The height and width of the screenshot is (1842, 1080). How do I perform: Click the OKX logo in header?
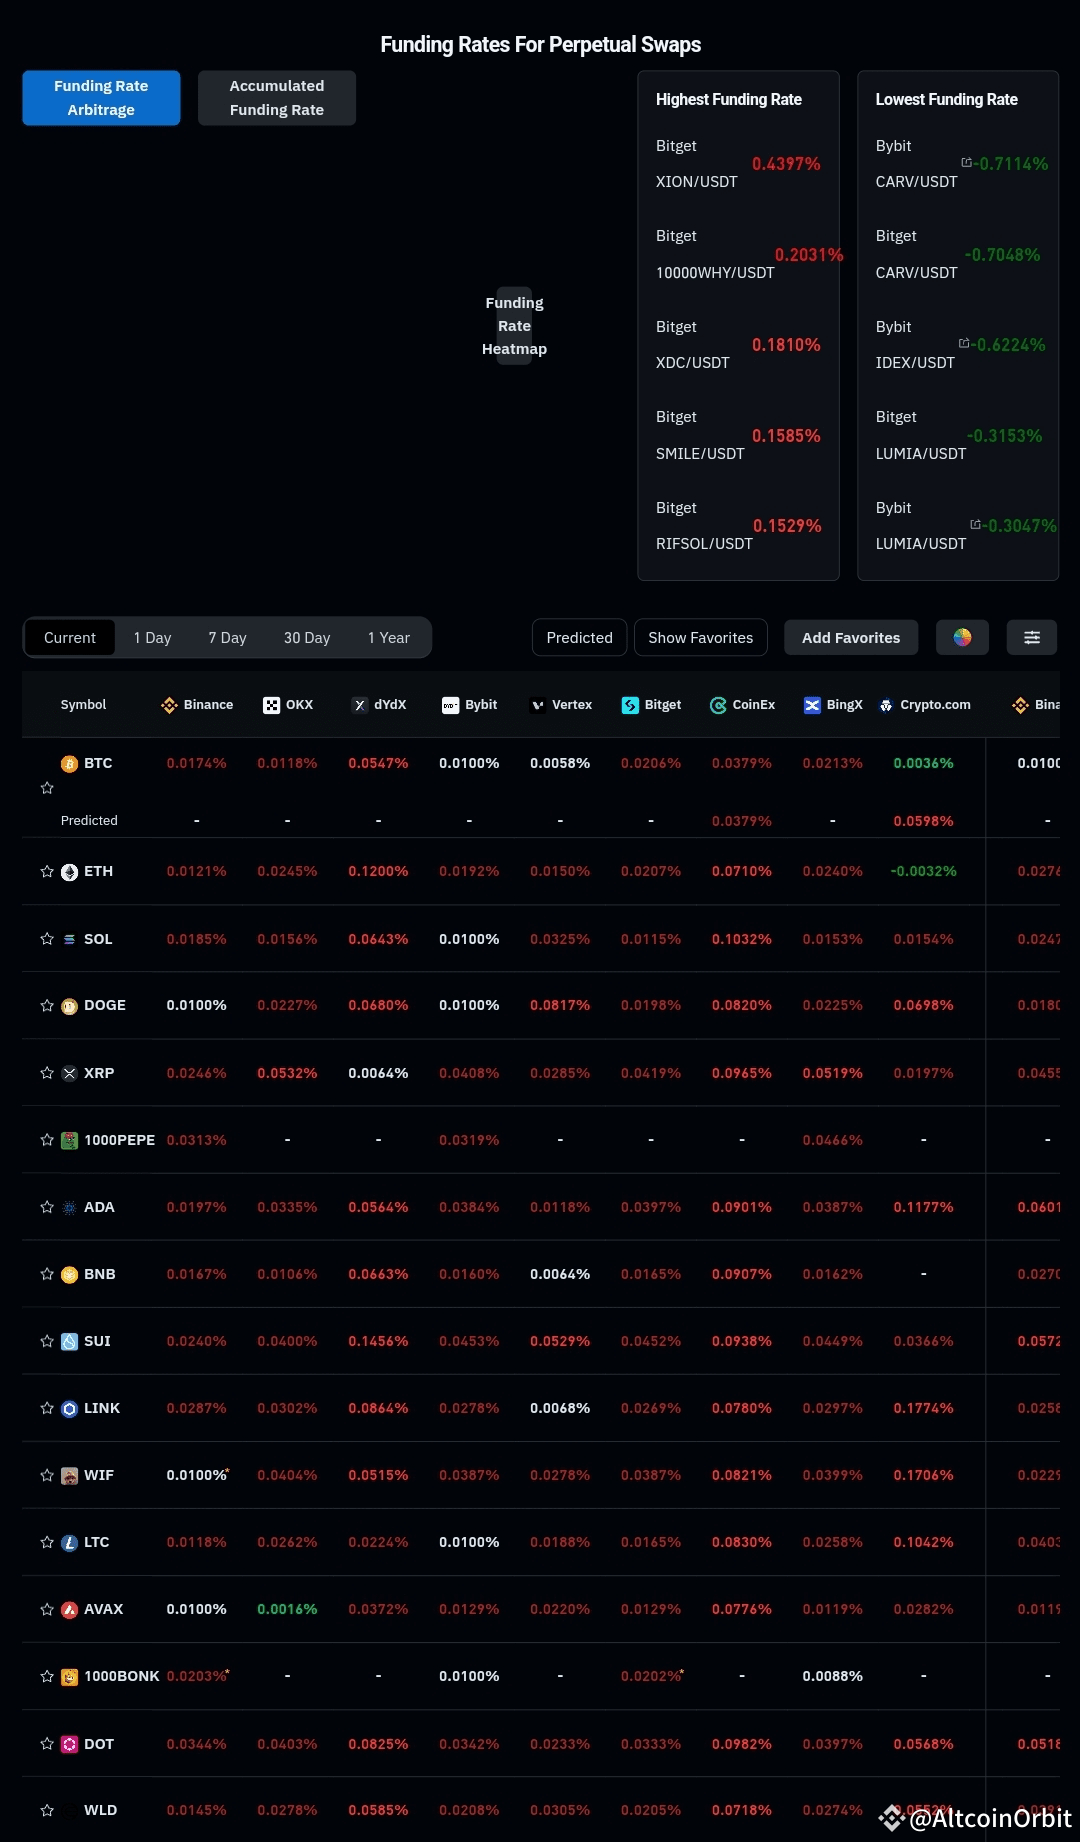271,705
